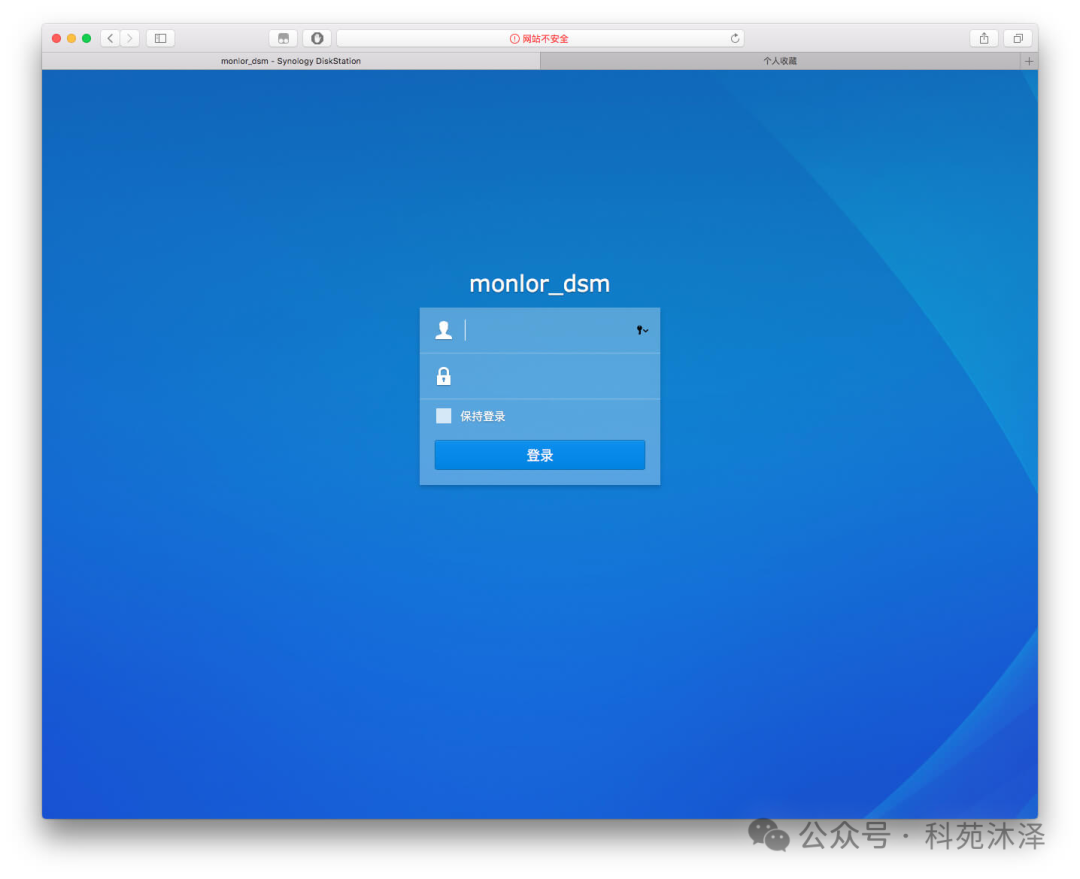Viewport: 1080px width, 879px height.
Task: Click the reload page icon
Action: tap(735, 38)
